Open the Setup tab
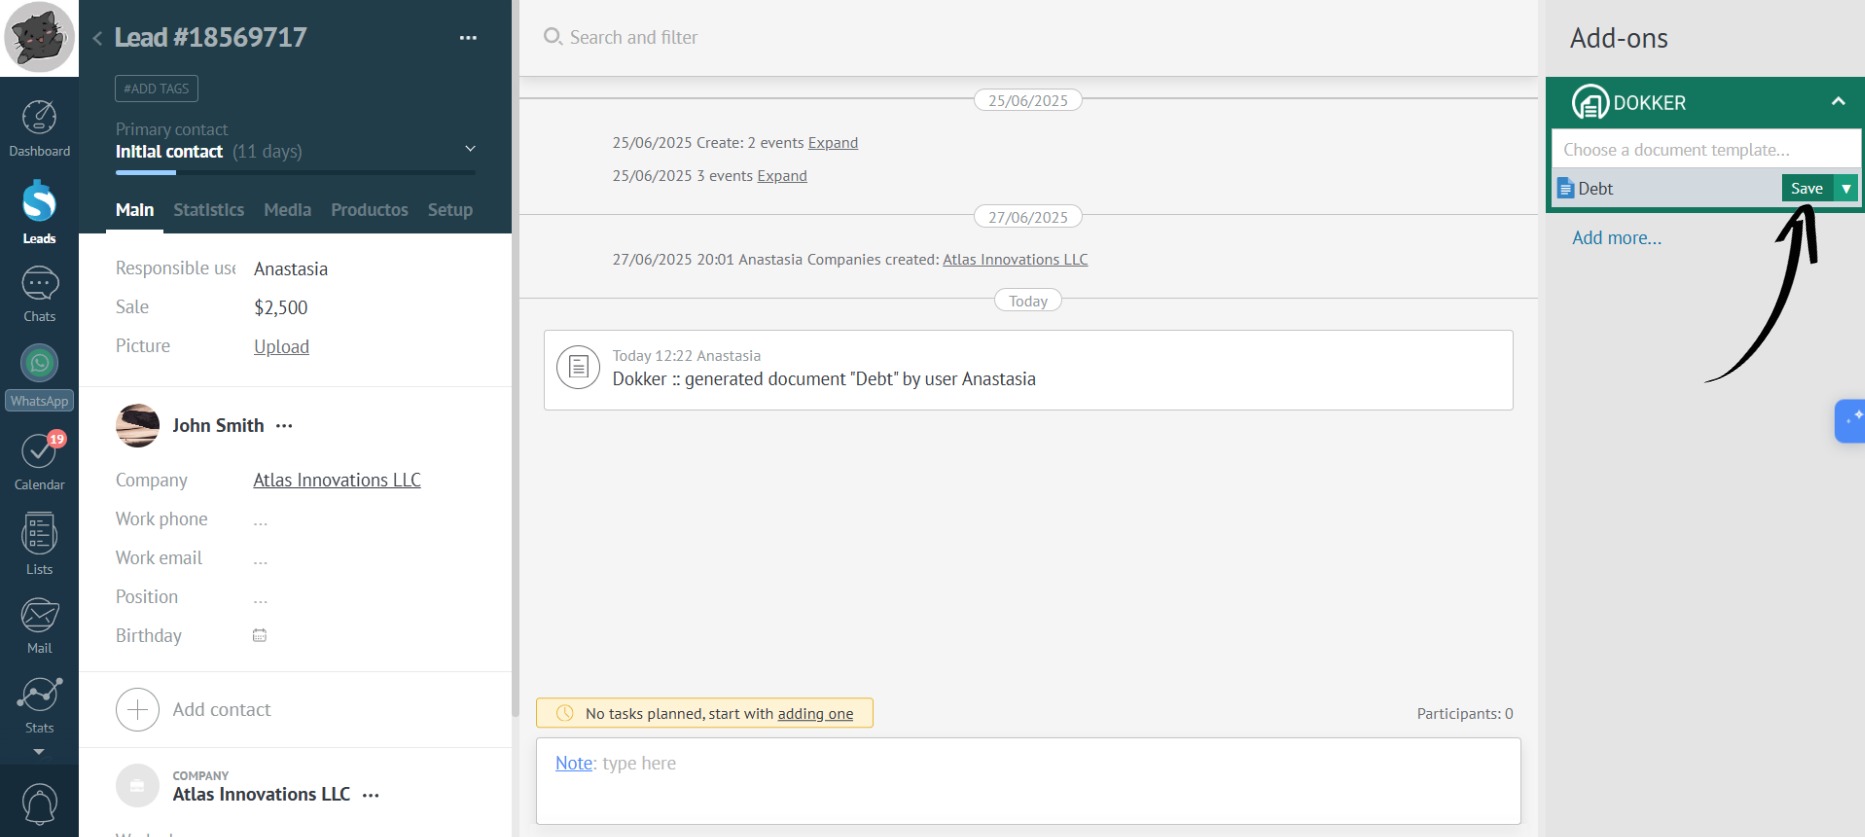 (x=450, y=210)
